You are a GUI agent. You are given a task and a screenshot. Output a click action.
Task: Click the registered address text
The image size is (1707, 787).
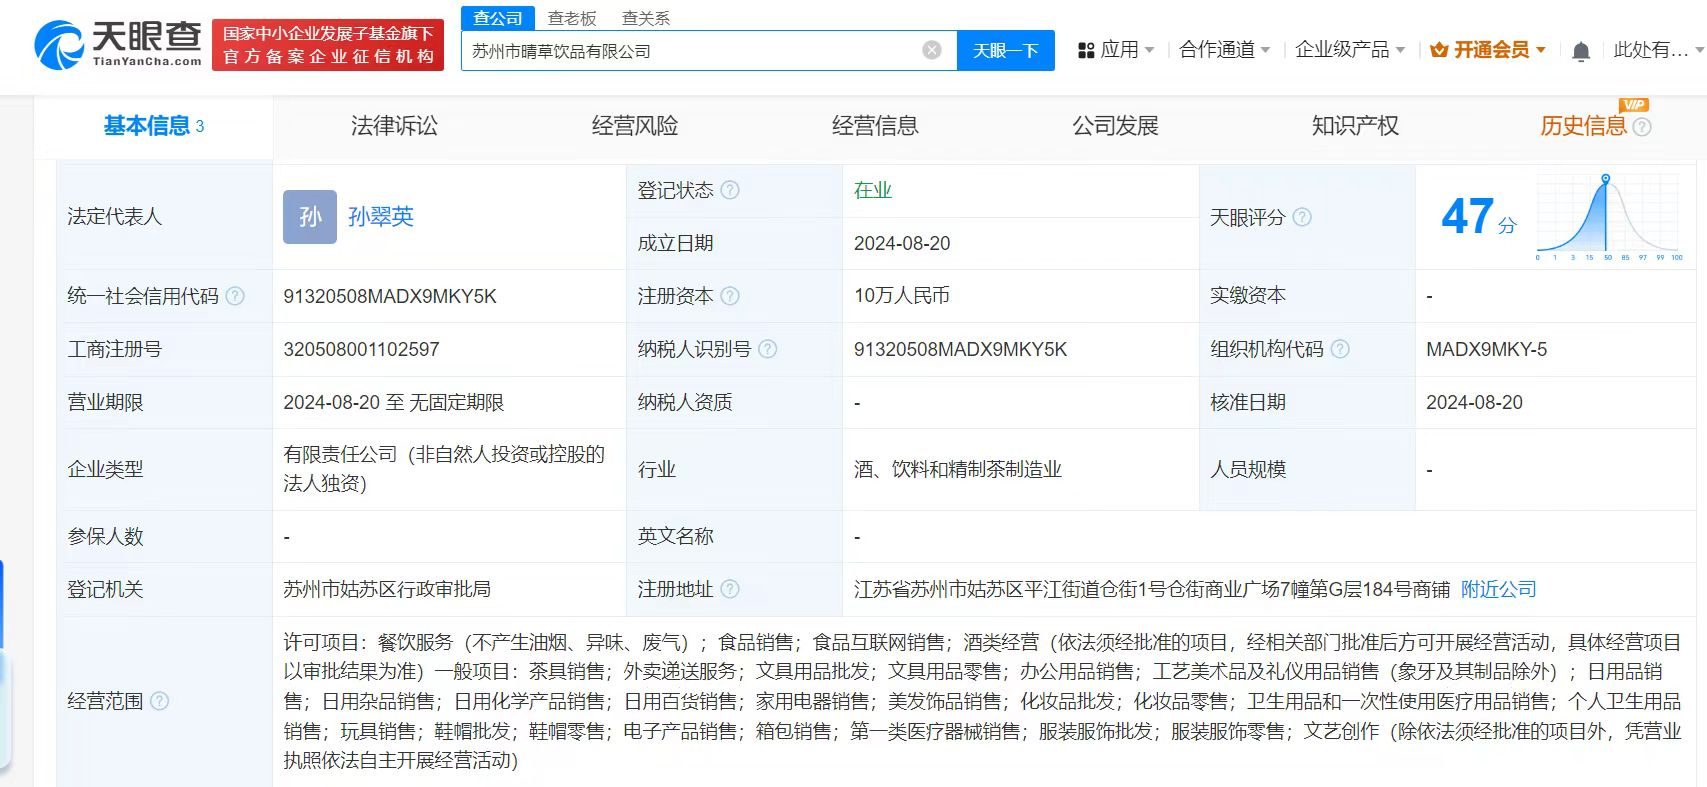(1152, 589)
